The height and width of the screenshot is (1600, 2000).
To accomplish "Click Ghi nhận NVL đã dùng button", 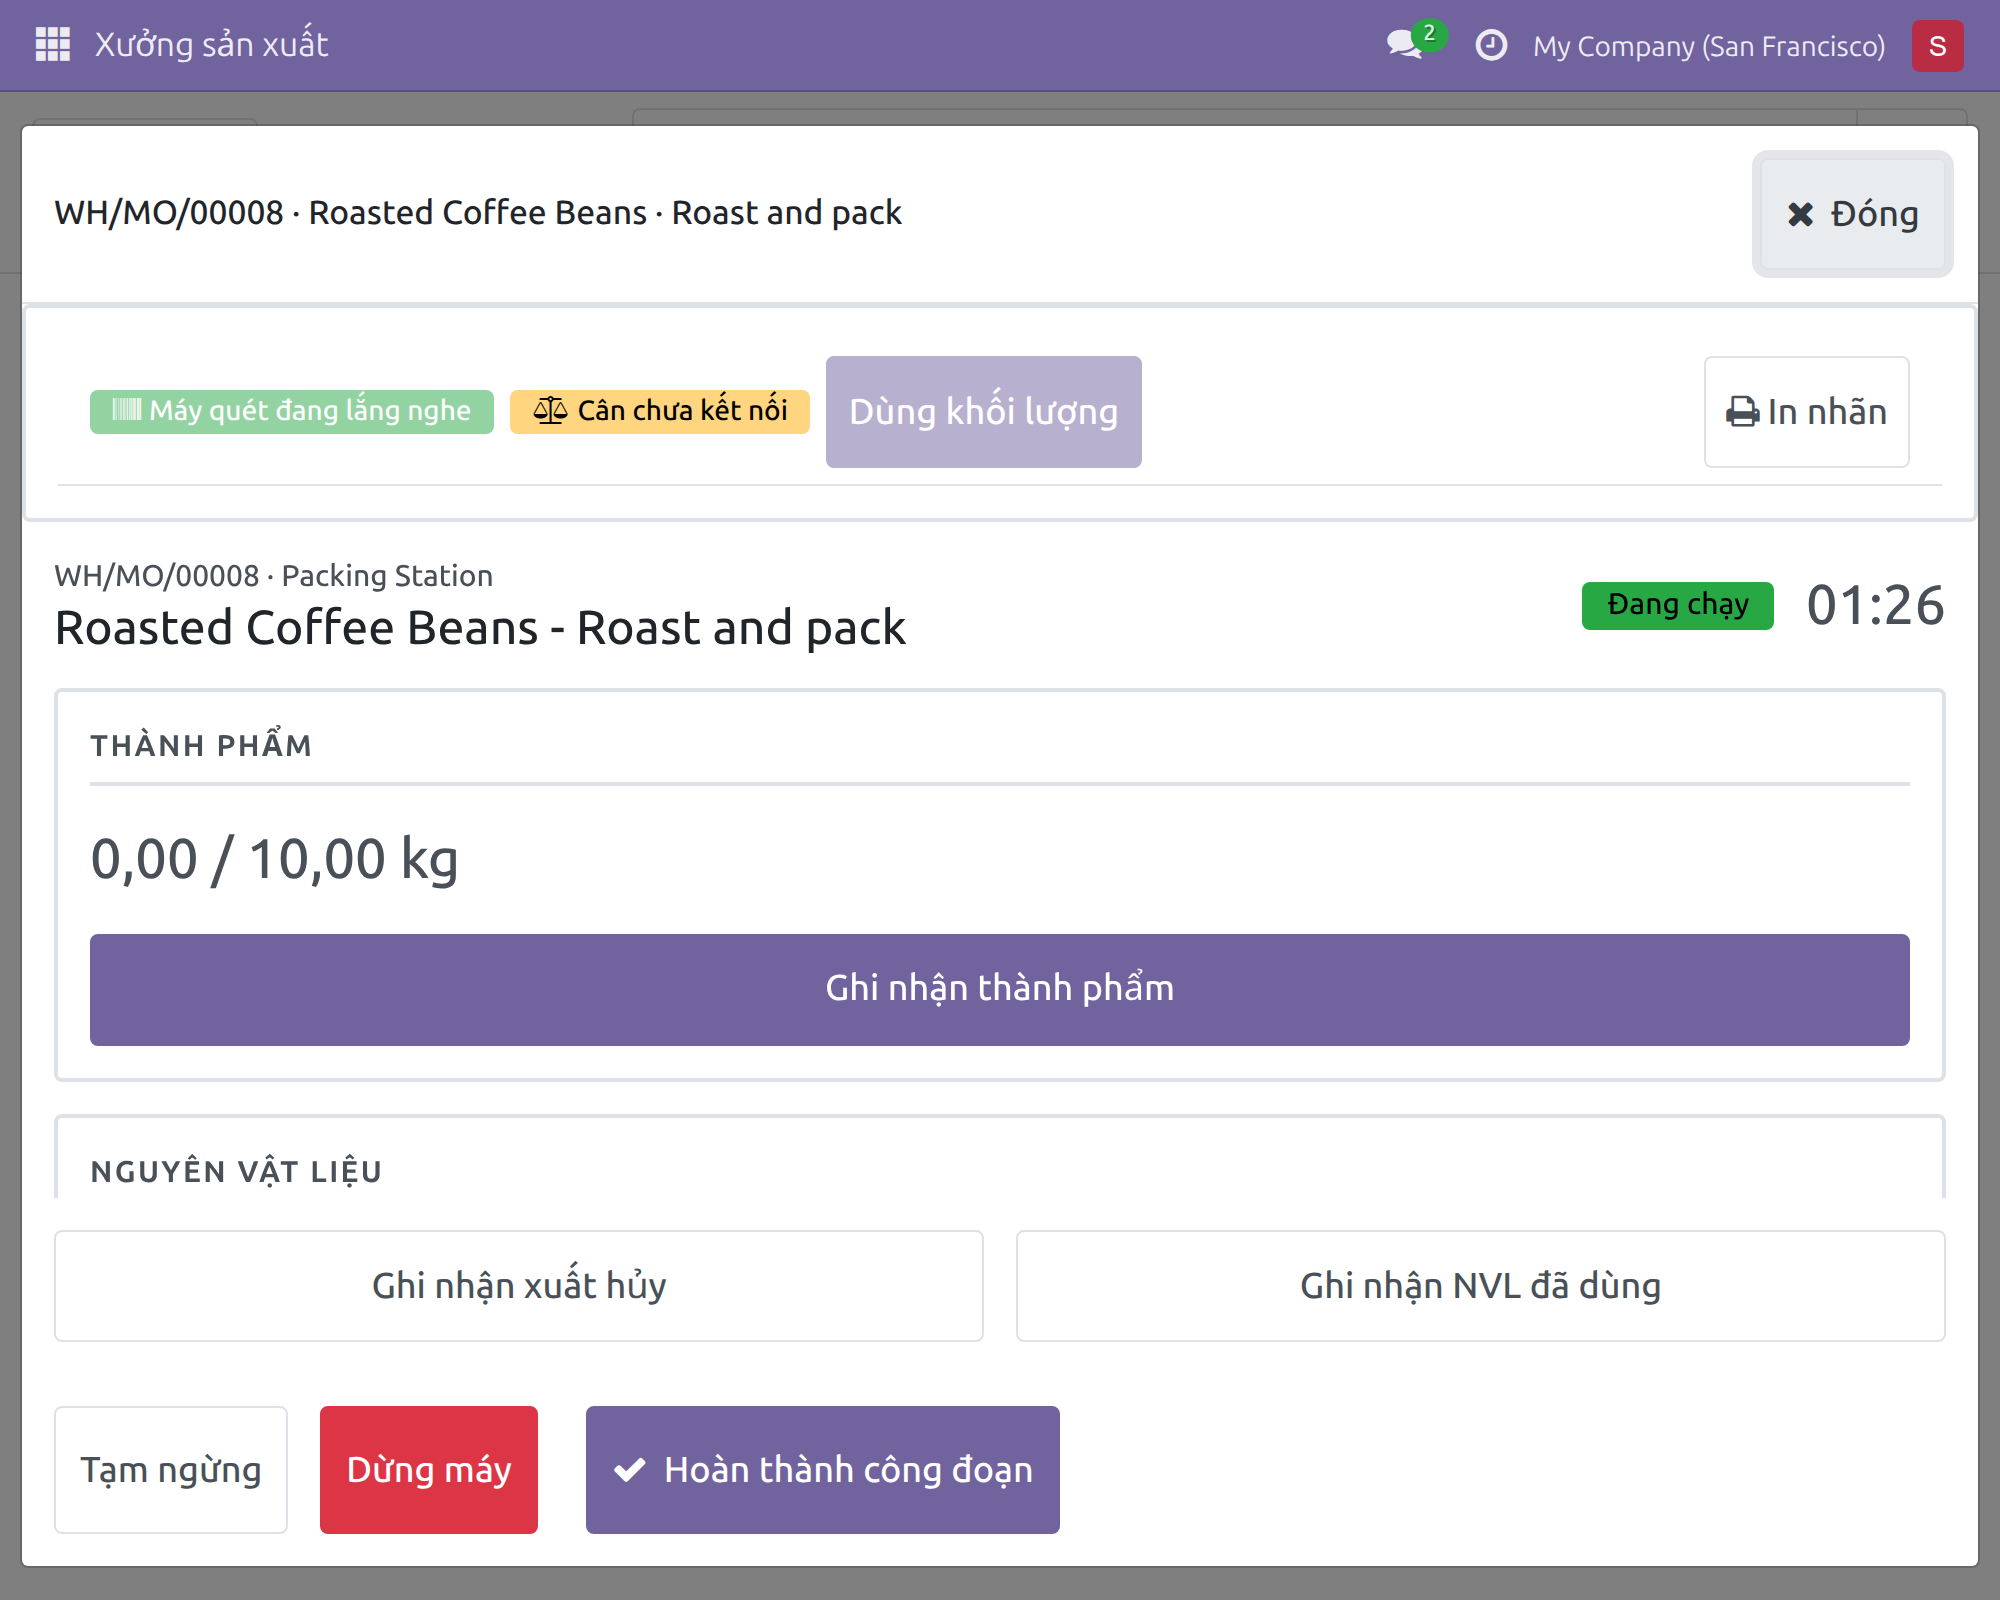I will tap(1481, 1286).
